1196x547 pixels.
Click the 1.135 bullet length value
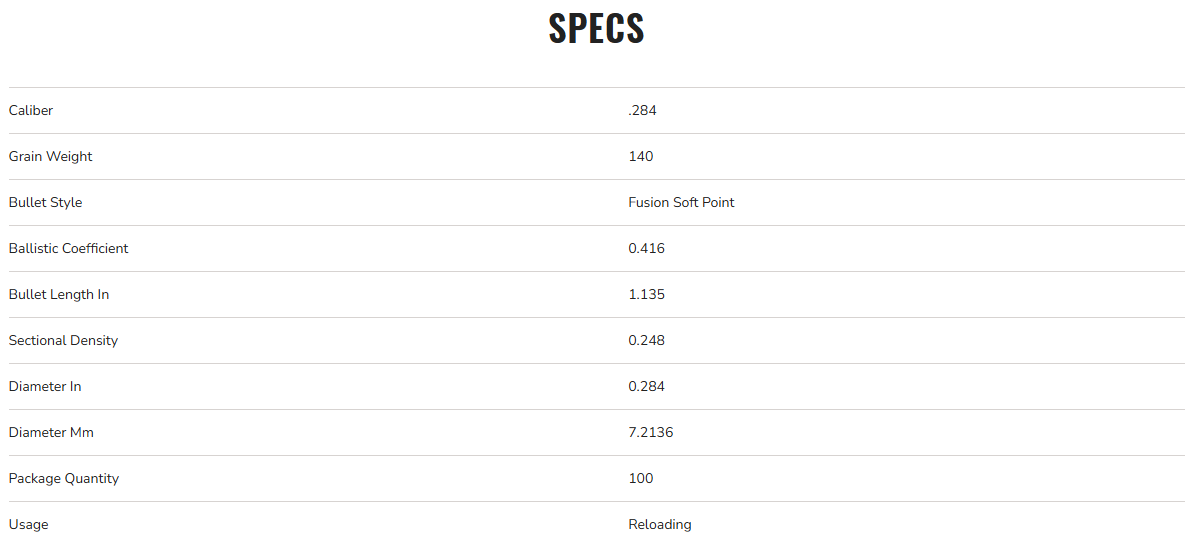[646, 294]
